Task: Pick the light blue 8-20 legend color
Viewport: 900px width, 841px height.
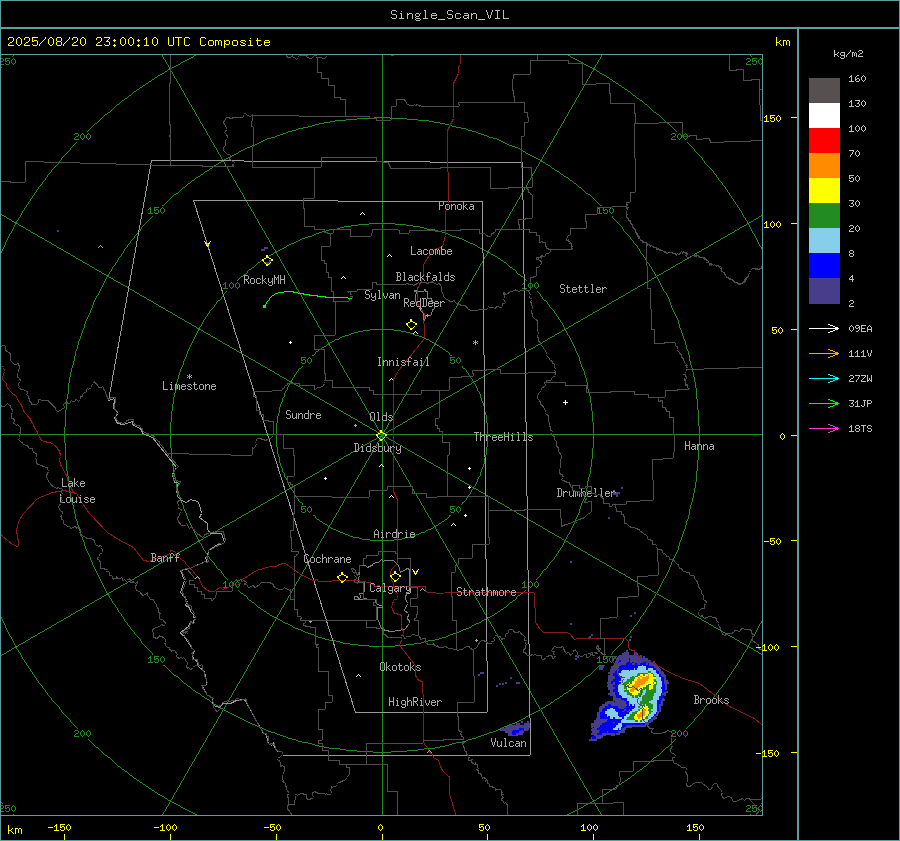Action: tap(824, 241)
